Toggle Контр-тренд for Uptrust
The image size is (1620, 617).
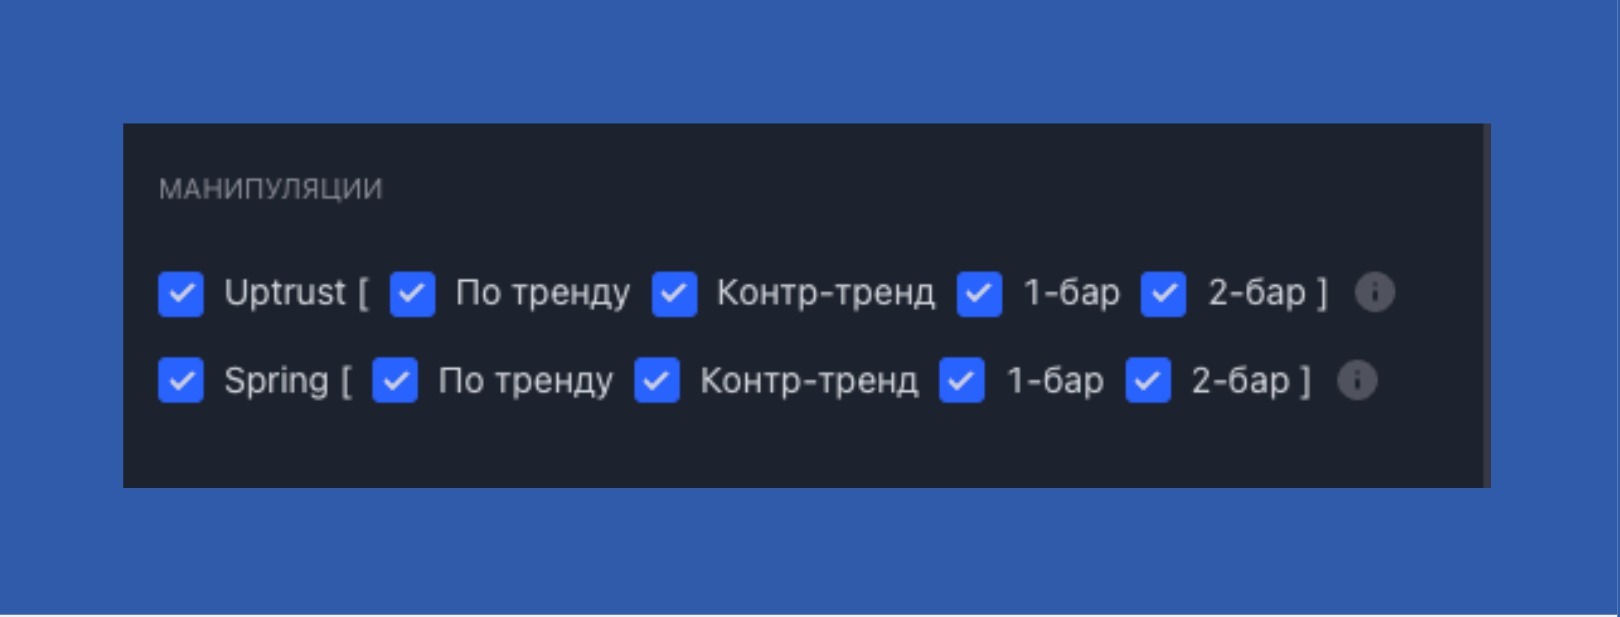[675, 293]
